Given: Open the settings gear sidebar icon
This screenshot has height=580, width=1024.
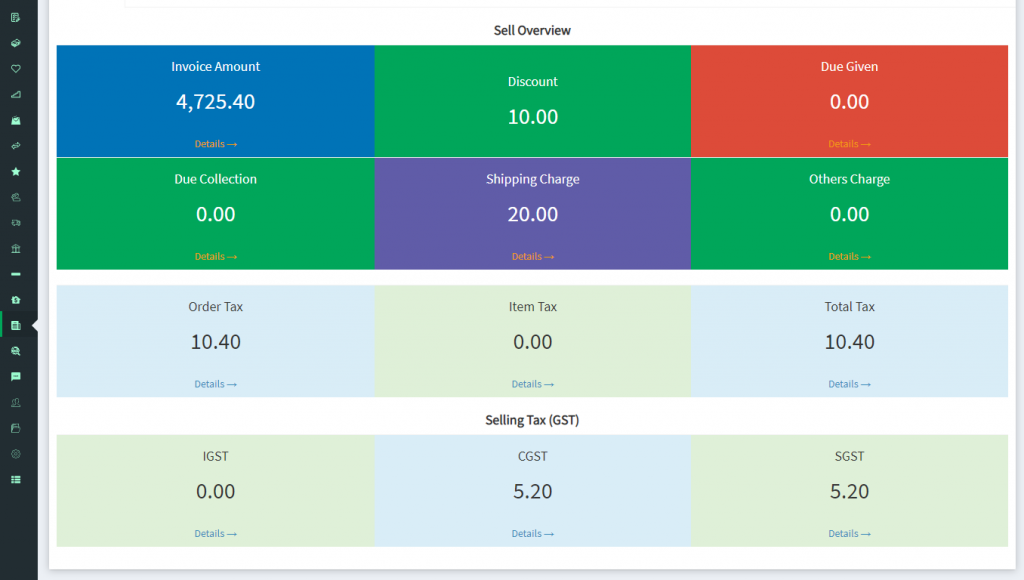Looking at the screenshot, I should [15, 454].
